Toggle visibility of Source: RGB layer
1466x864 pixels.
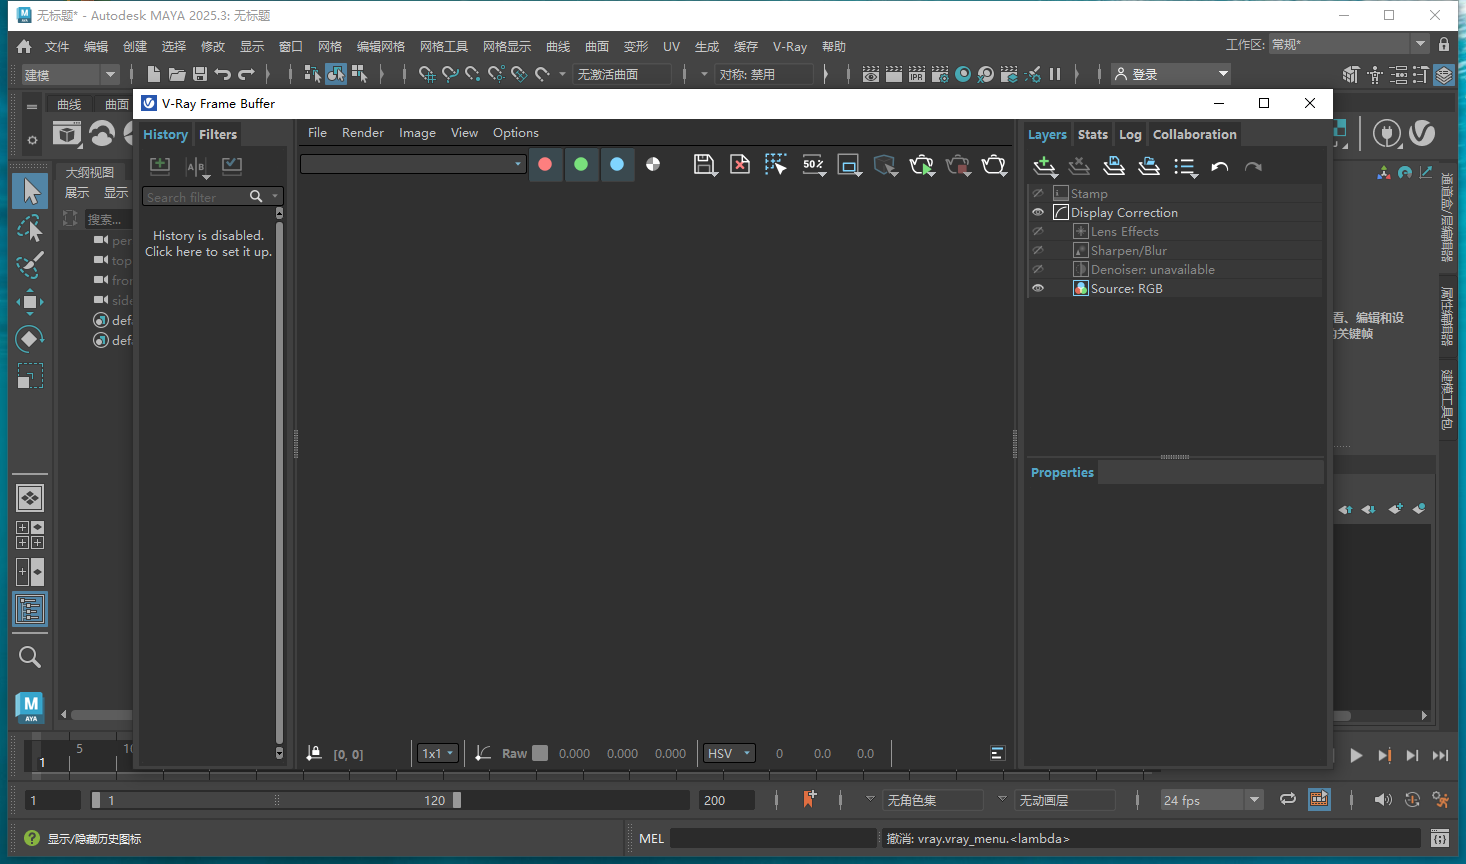coord(1038,288)
